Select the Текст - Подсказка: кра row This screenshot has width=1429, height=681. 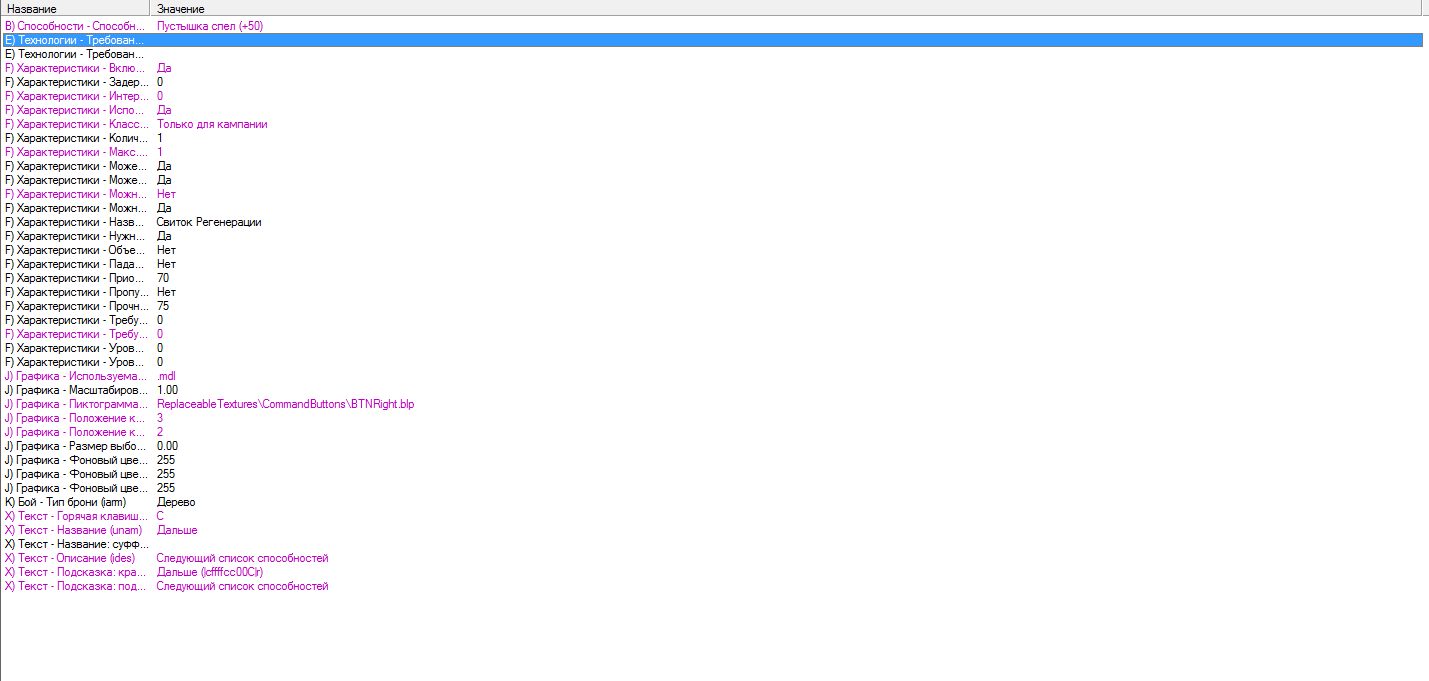point(712,572)
